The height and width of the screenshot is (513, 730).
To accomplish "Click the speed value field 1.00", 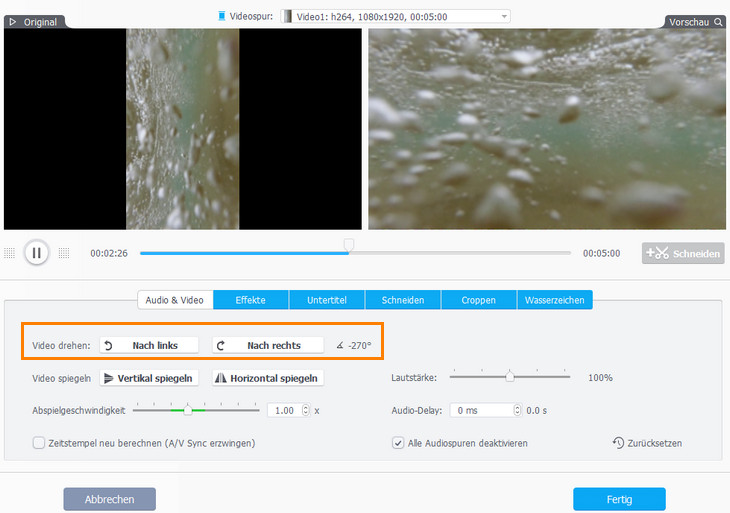I will [x=284, y=411].
